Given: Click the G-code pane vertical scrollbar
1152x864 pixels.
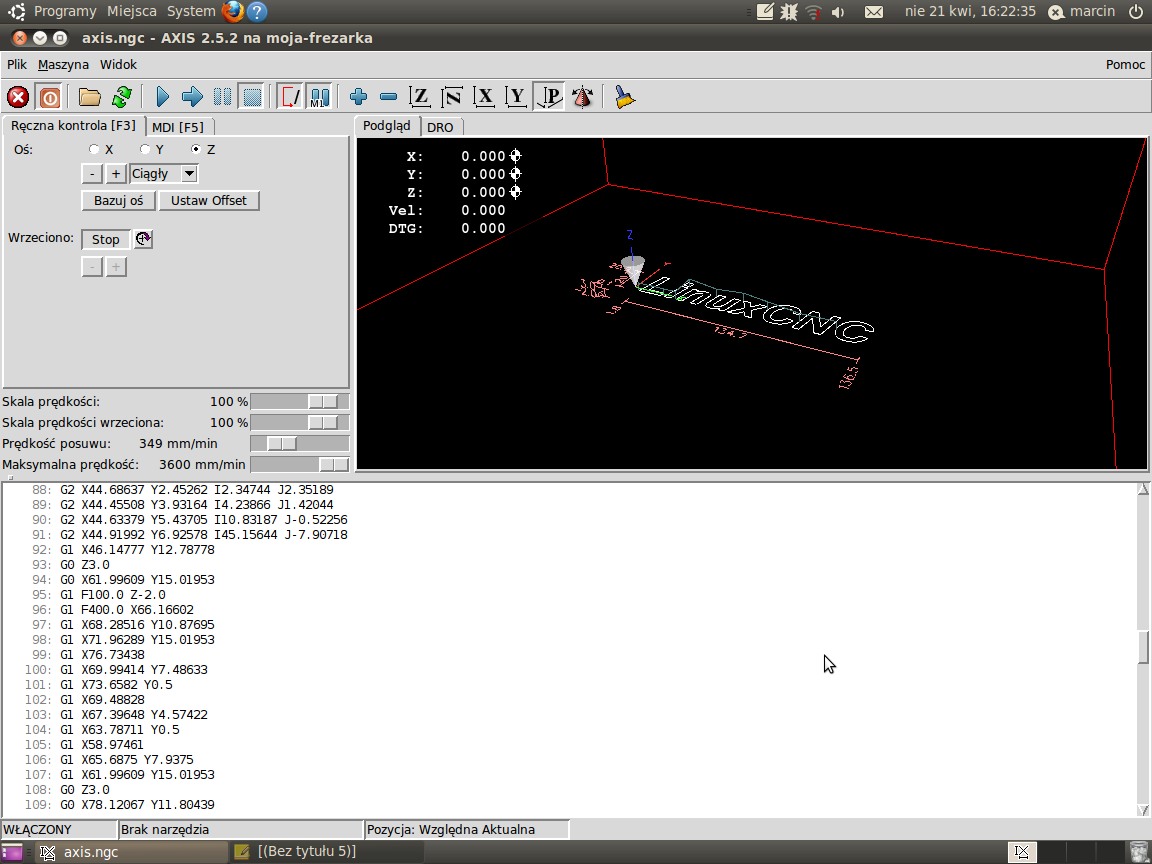Looking at the screenshot, I should pos(1143,649).
